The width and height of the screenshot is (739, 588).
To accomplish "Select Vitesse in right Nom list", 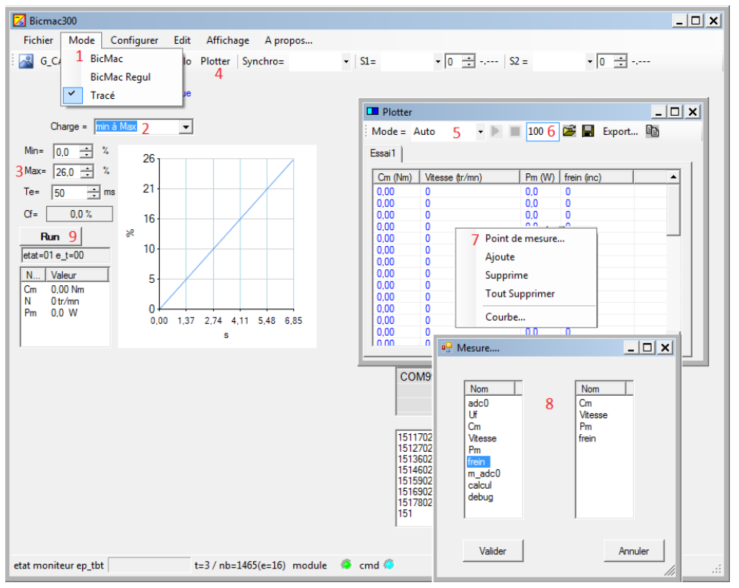I will pyautogui.click(x=593, y=415).
